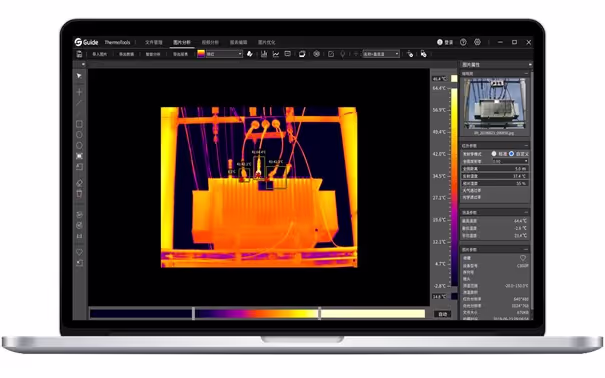Open the temperature display mode dropdown
The width and height of the screenshot is (605, 378).
[381, 54]
